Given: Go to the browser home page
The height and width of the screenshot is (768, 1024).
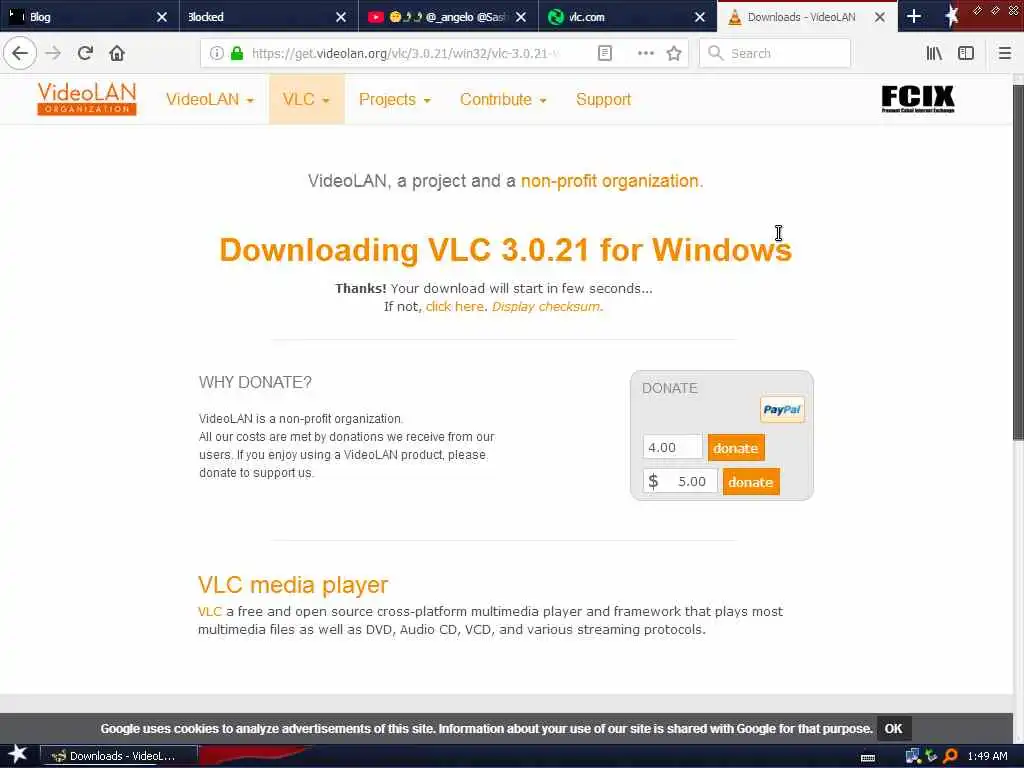Looking at the screenshot, I should [117, 53].
